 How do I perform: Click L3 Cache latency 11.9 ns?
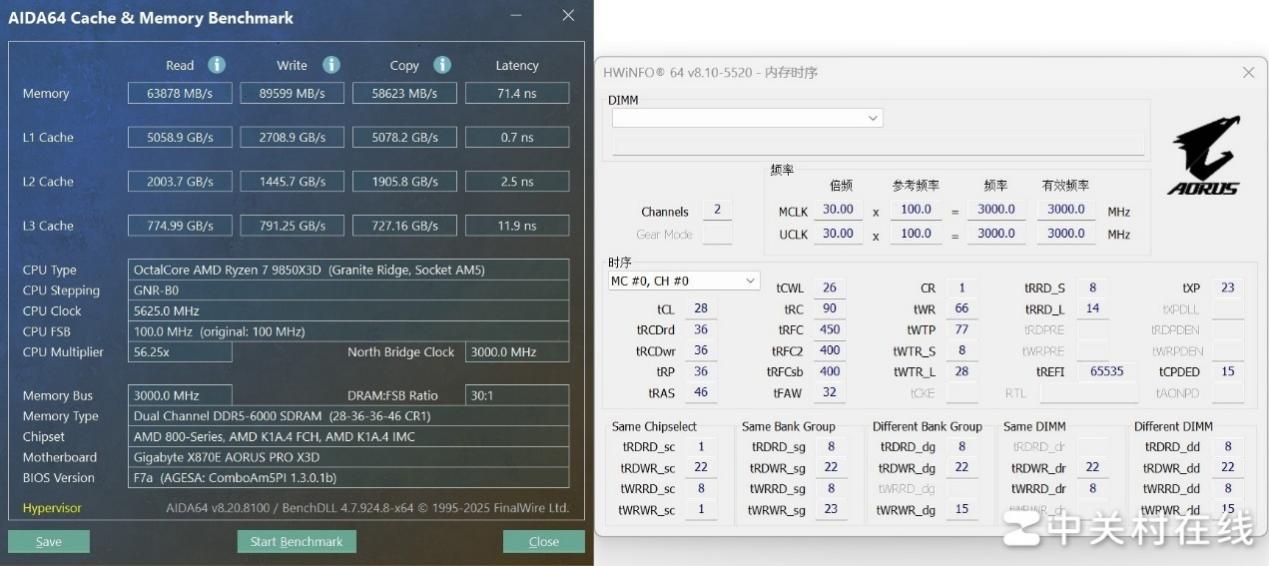pos(517,225)
